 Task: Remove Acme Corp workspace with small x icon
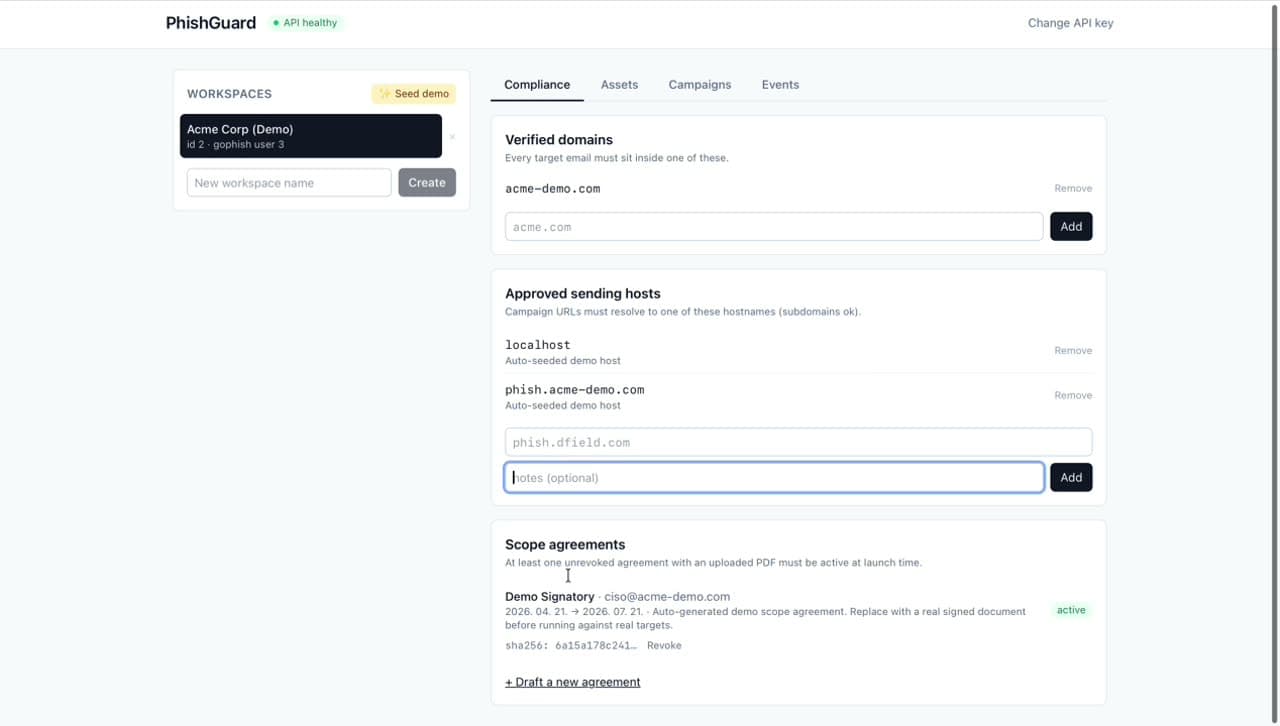click(x=452, y=137)
